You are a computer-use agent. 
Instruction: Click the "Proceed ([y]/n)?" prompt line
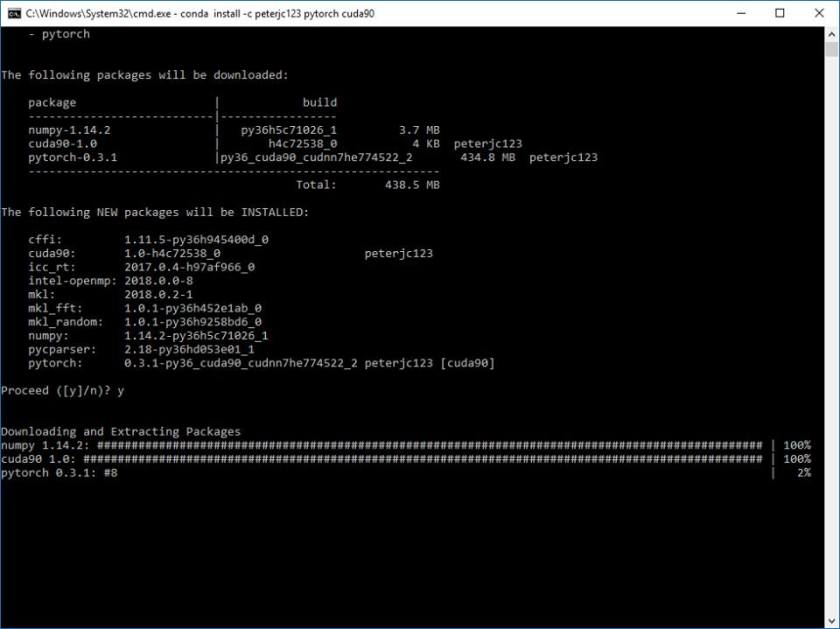click(x=62, y=390)
